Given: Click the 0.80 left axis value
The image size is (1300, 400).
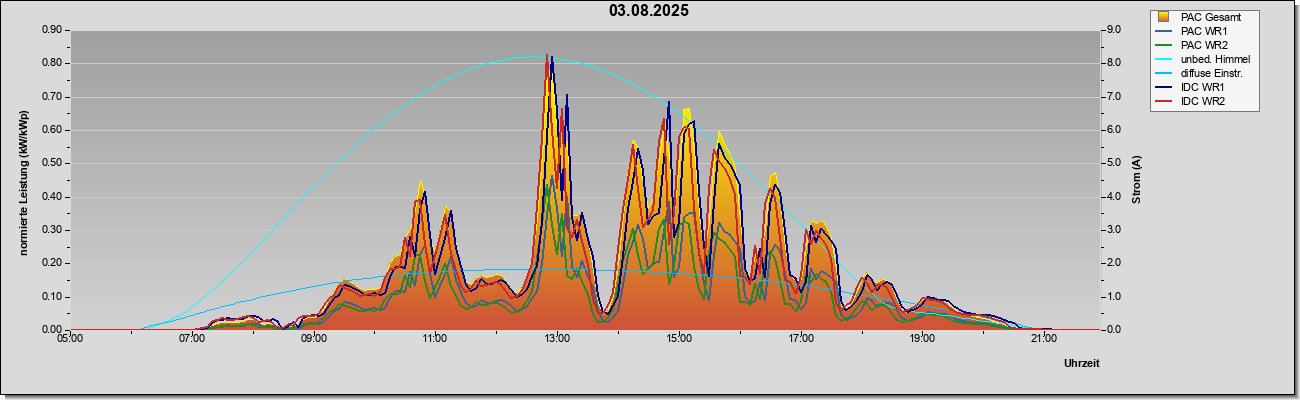Looking at the screenshot, I should [51, 63].
